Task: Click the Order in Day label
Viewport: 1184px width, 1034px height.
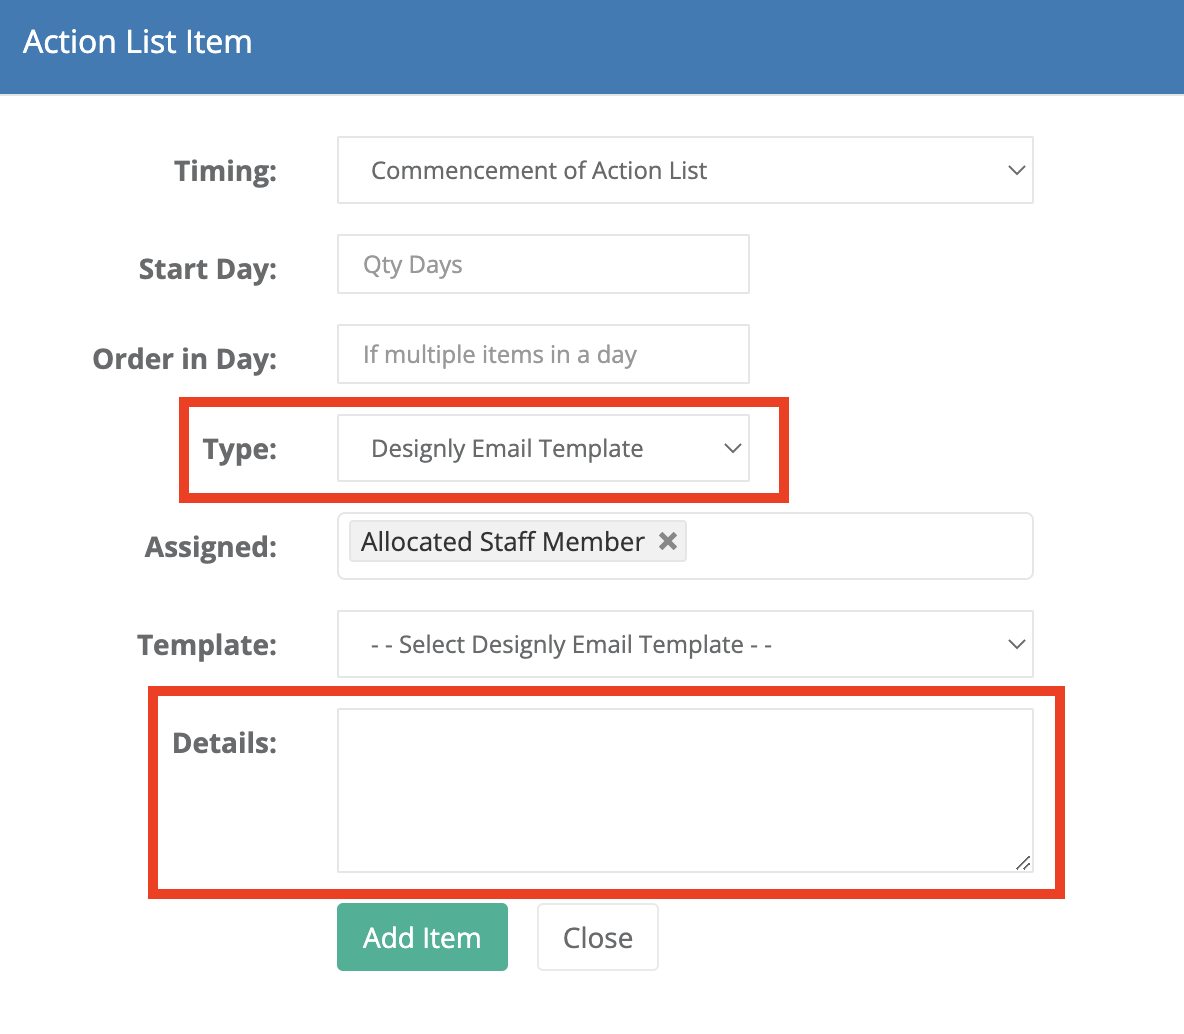Action: [x=184, y=360]
